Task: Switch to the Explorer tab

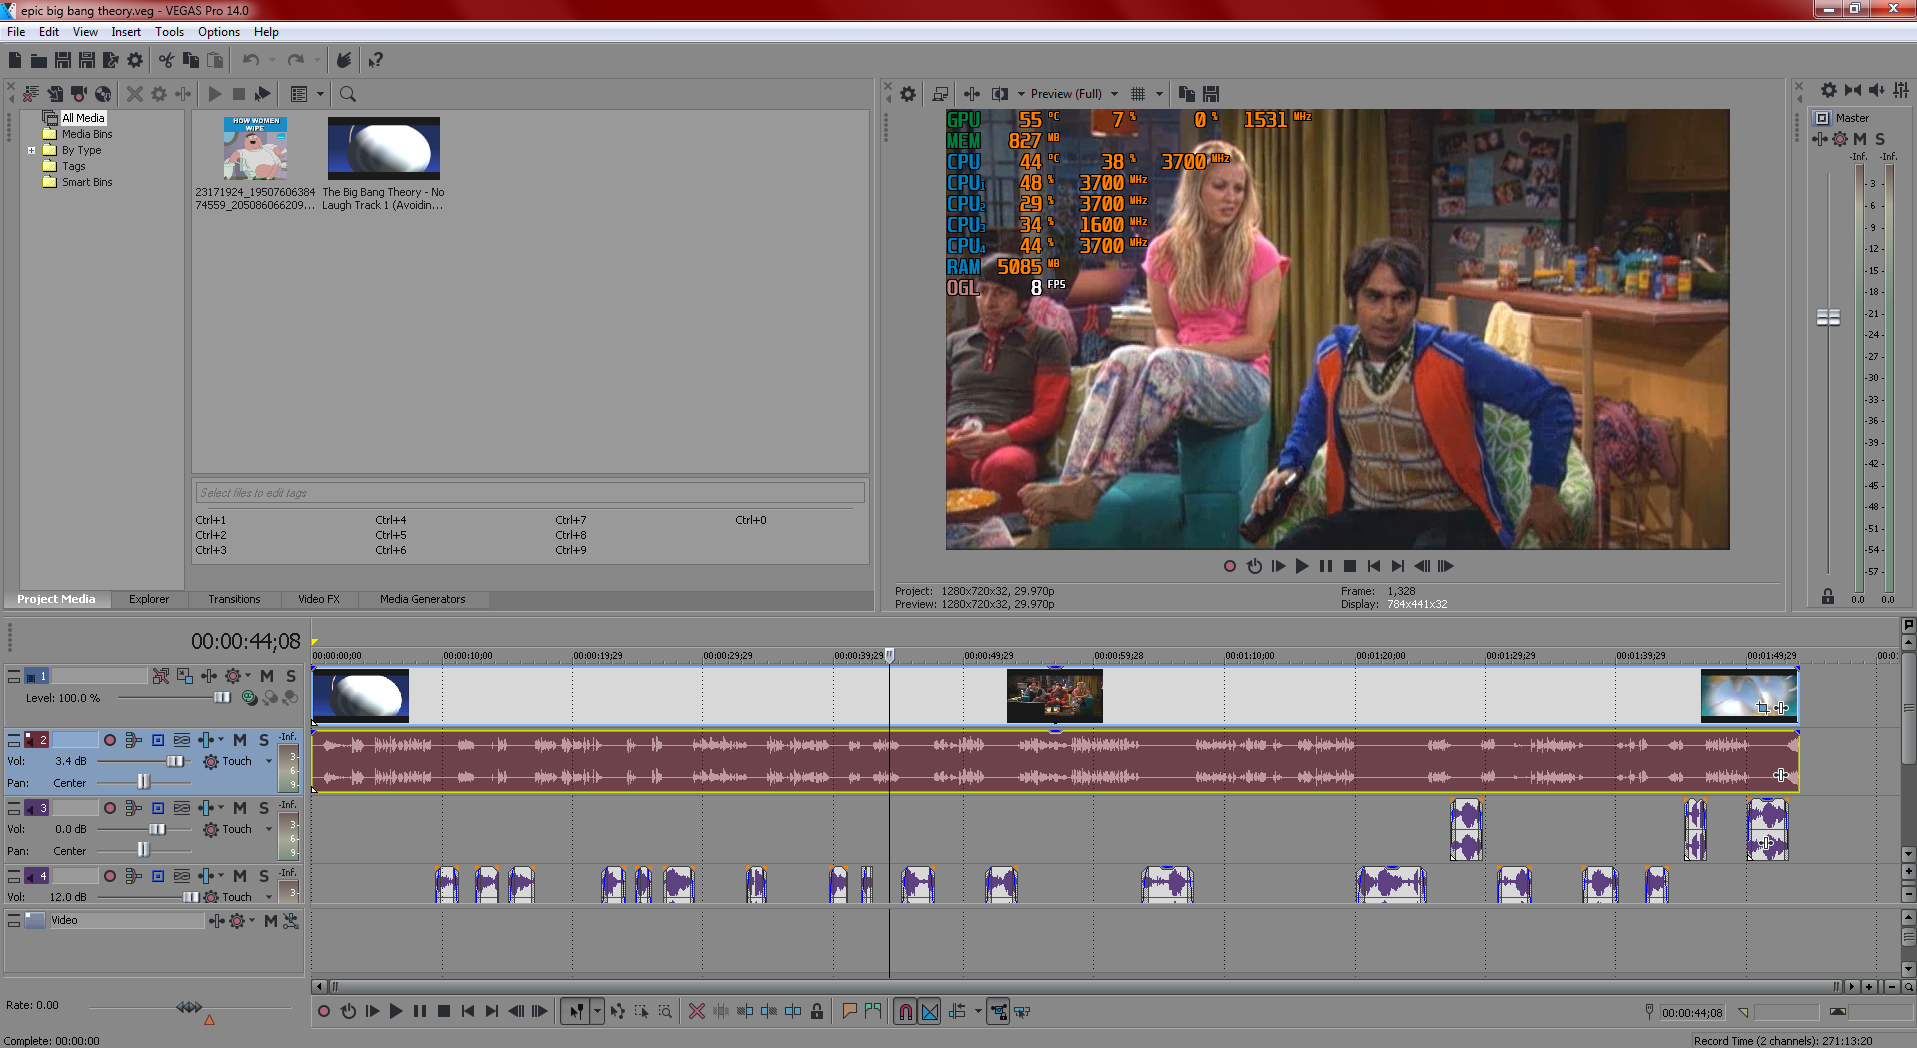Action: [x=149, y=599]
